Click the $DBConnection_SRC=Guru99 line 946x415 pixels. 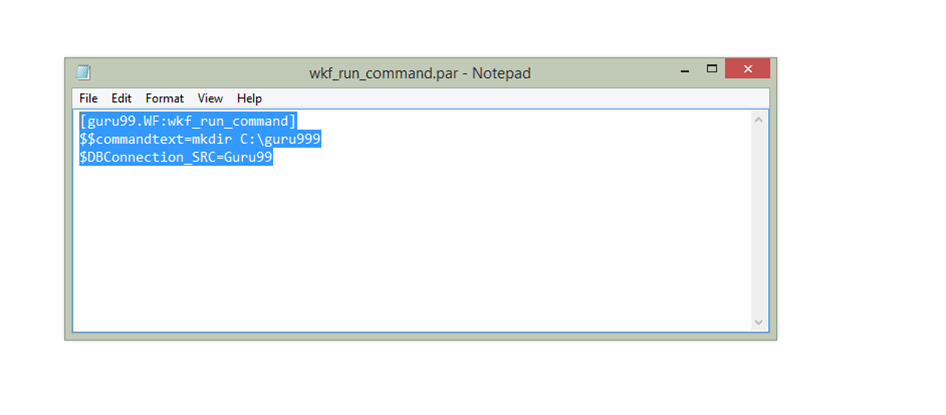click(x=175, y=157)
